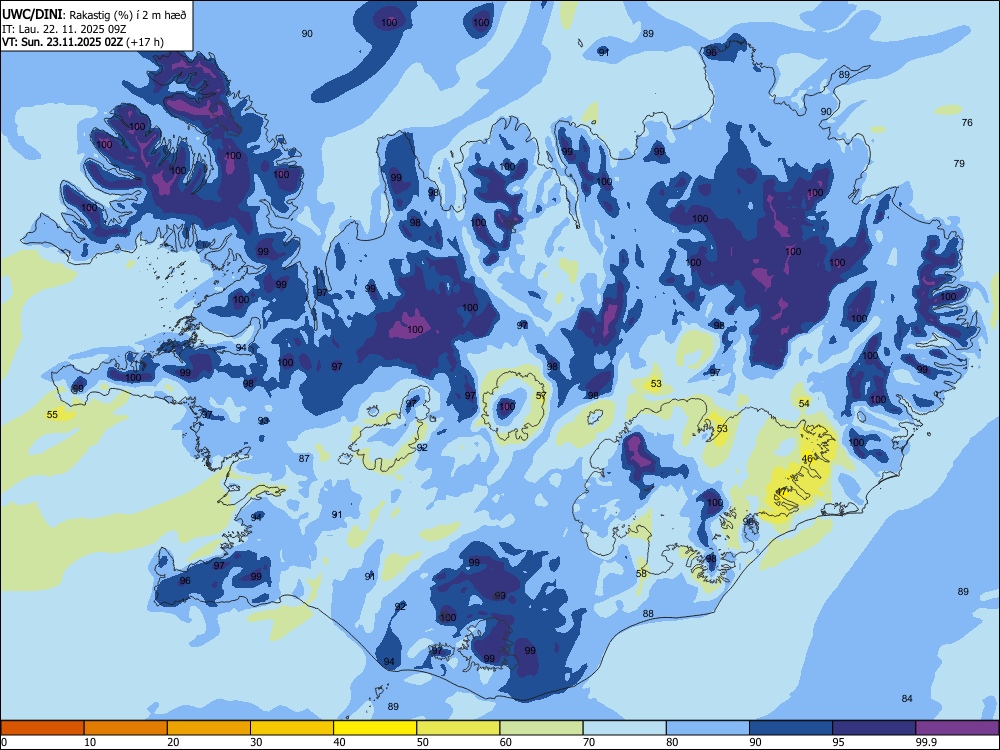Click the '95' tick label on color scale
1000x750 pixels.
pyautogui.click(x=838, y=742)
